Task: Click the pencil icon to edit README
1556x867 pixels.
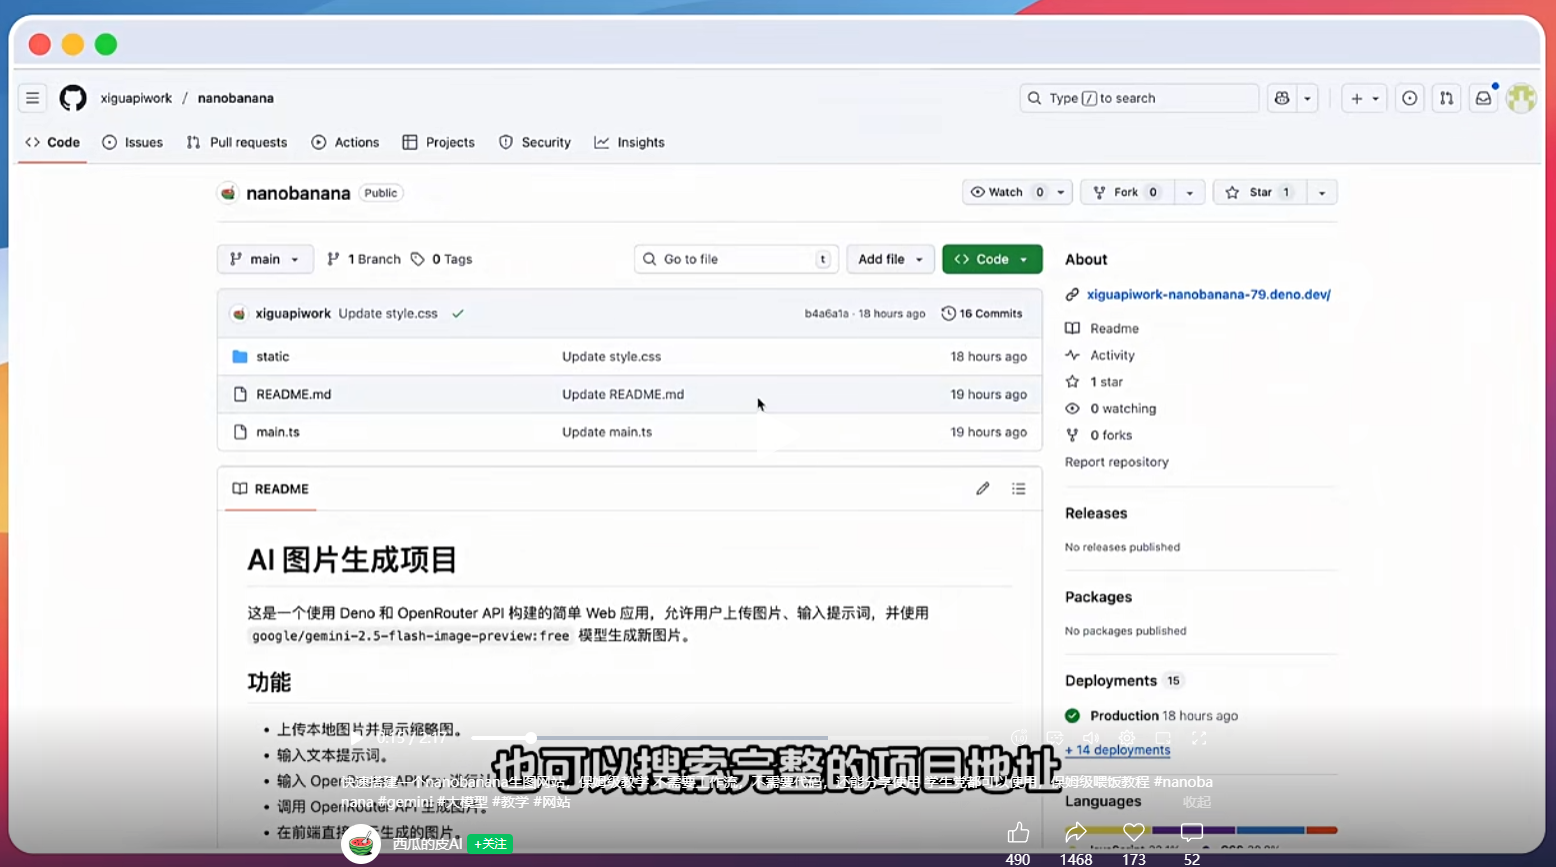Action: pos(983,489)
